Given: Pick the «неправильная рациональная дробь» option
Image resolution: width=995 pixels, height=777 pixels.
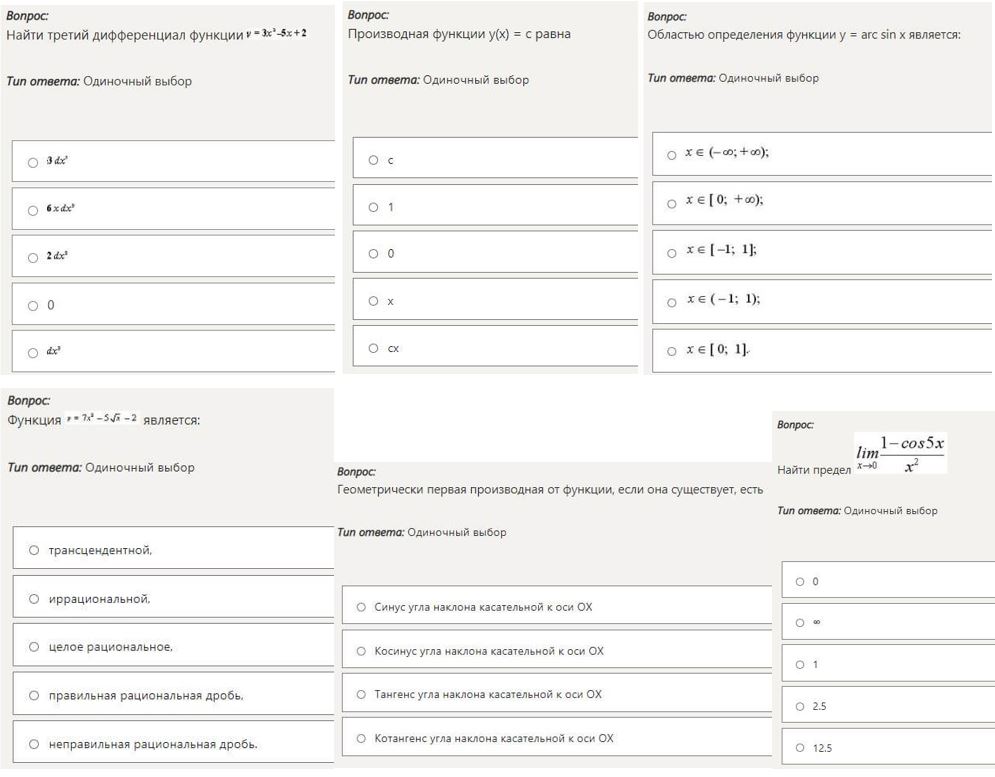Looking at the screenshot, I should 34,744.
